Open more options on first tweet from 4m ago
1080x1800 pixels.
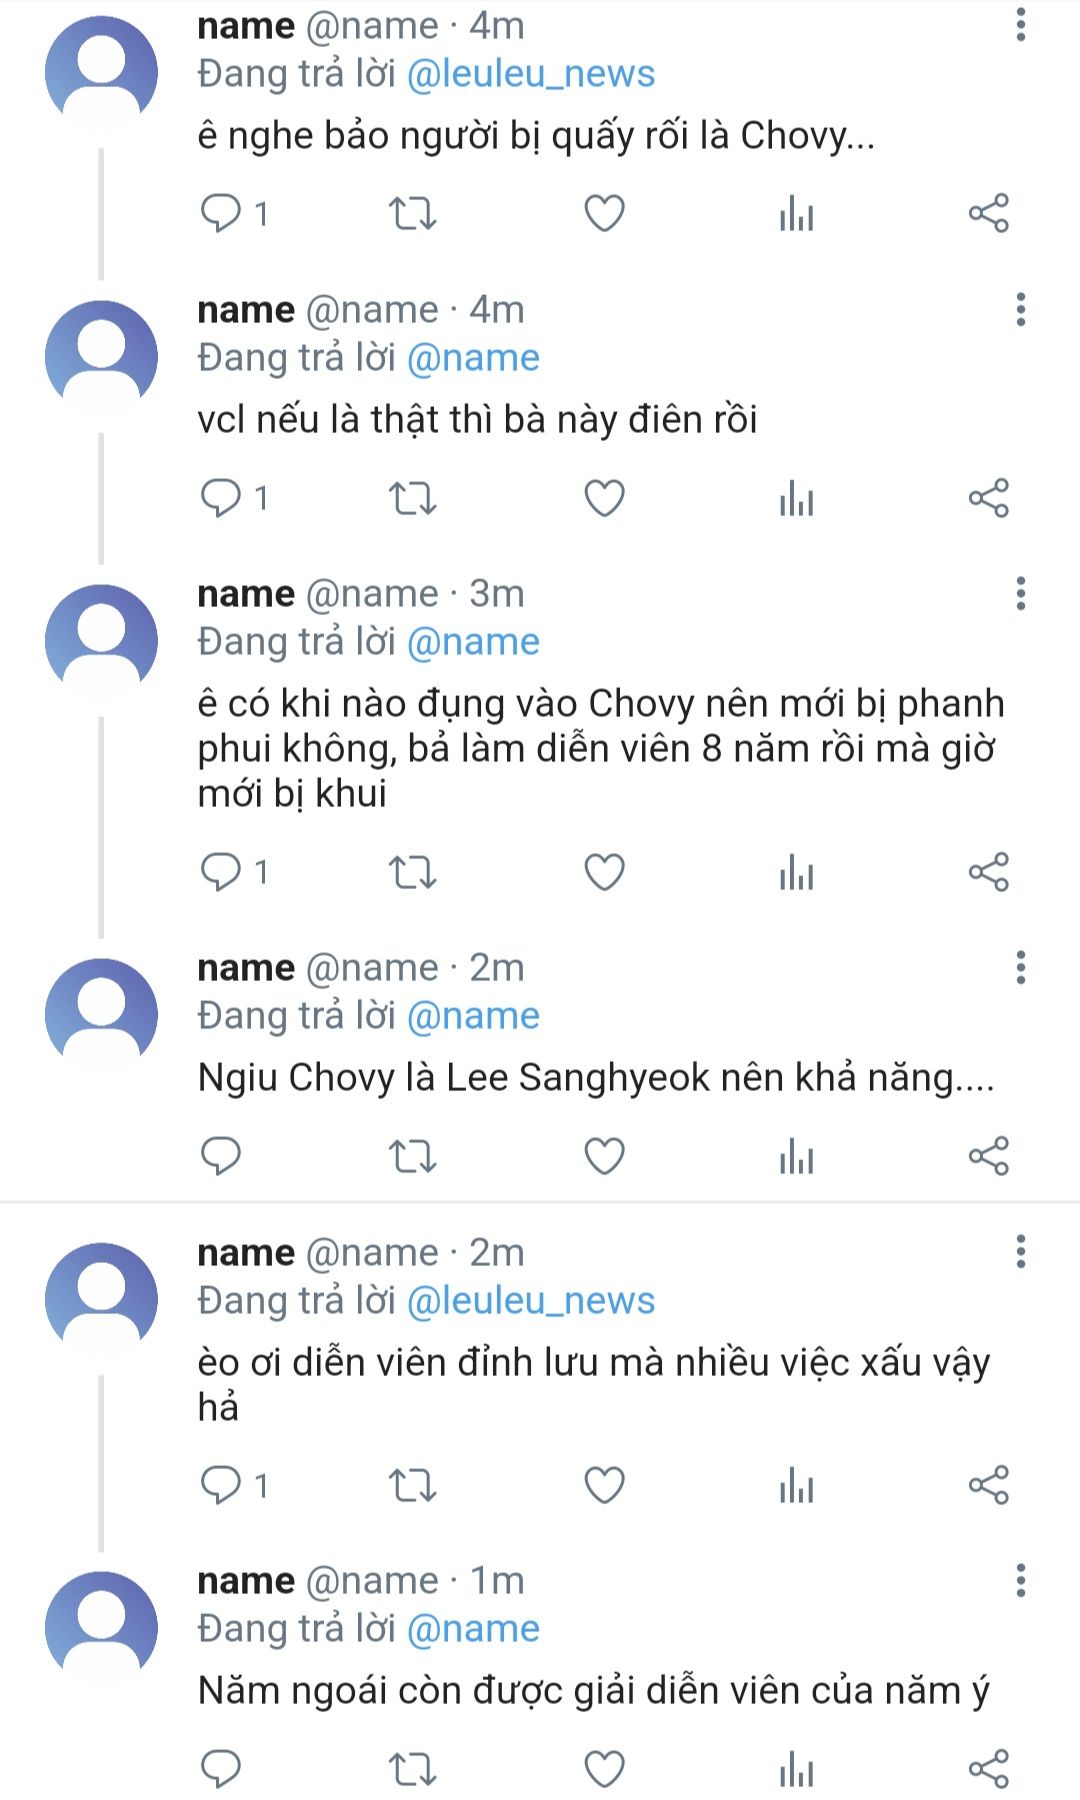(x=1020, y=25)
